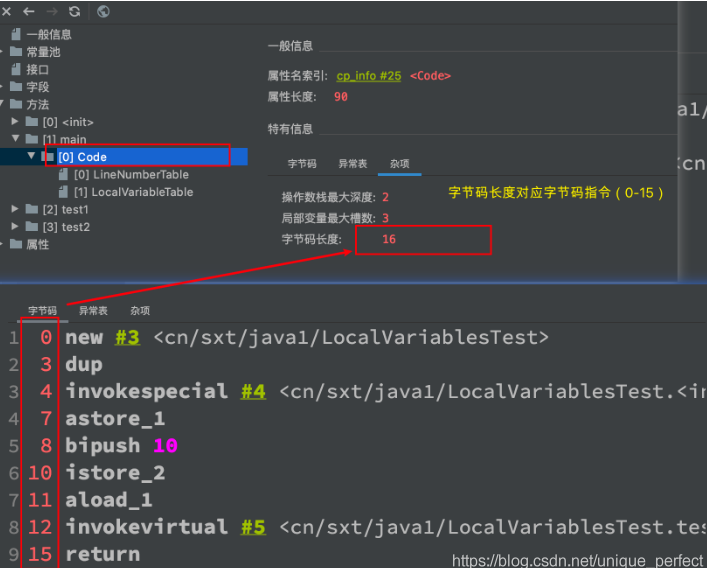Go back with left arrow icon
Viewport: 707px width, 568px height.
click(x=29, y=12)
